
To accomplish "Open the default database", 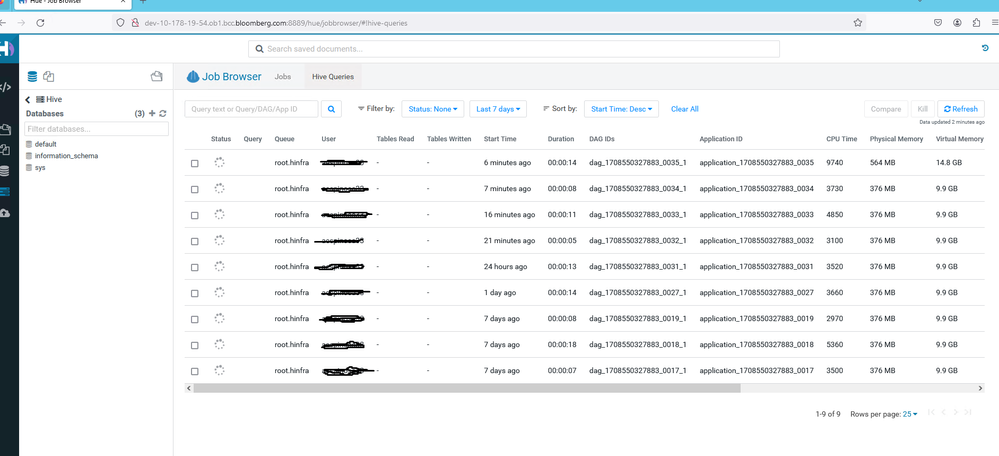I will pos(46,144).
